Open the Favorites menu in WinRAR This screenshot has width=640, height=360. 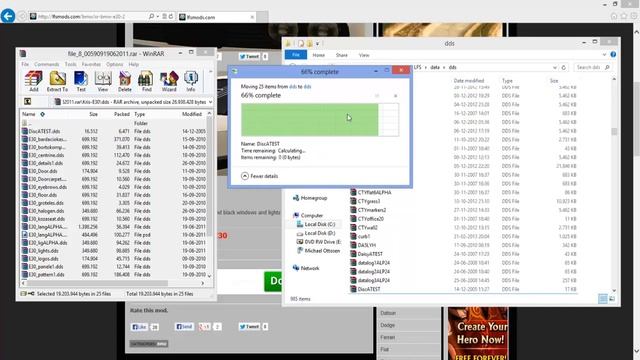[91, 64]
